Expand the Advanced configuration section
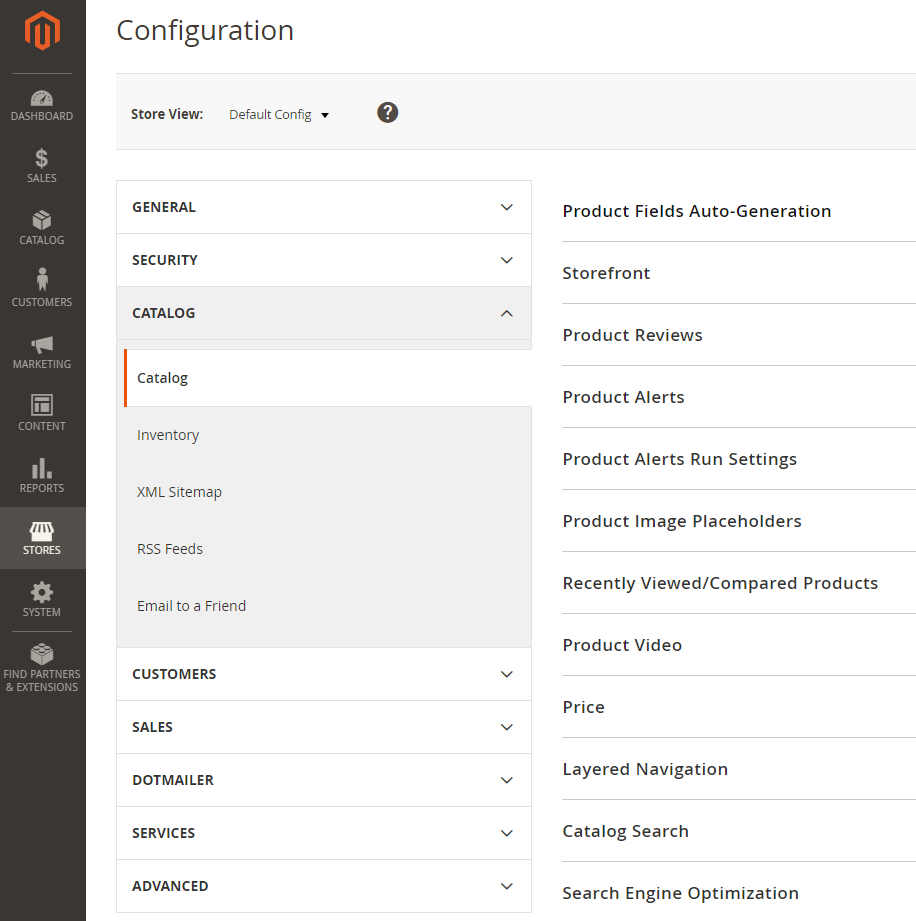Viewport: 916px width, 921px height. point(323,886)
